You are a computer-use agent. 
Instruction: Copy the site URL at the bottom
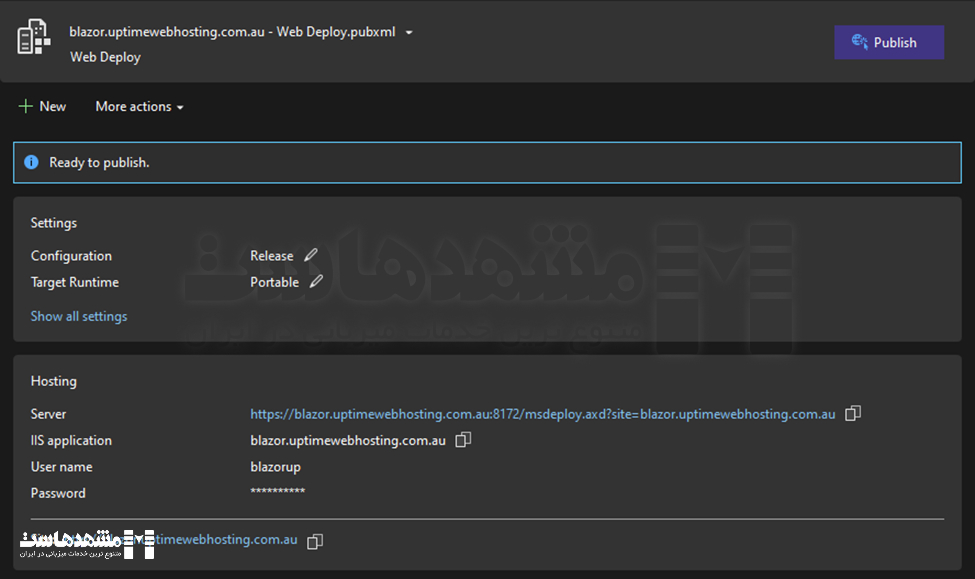[x=315, y=541]
